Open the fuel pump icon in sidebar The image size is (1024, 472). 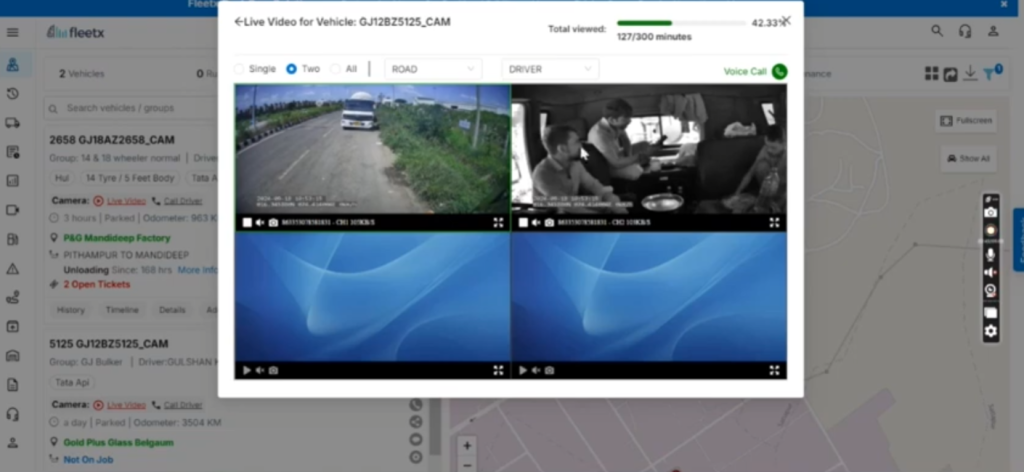[12, 239]
